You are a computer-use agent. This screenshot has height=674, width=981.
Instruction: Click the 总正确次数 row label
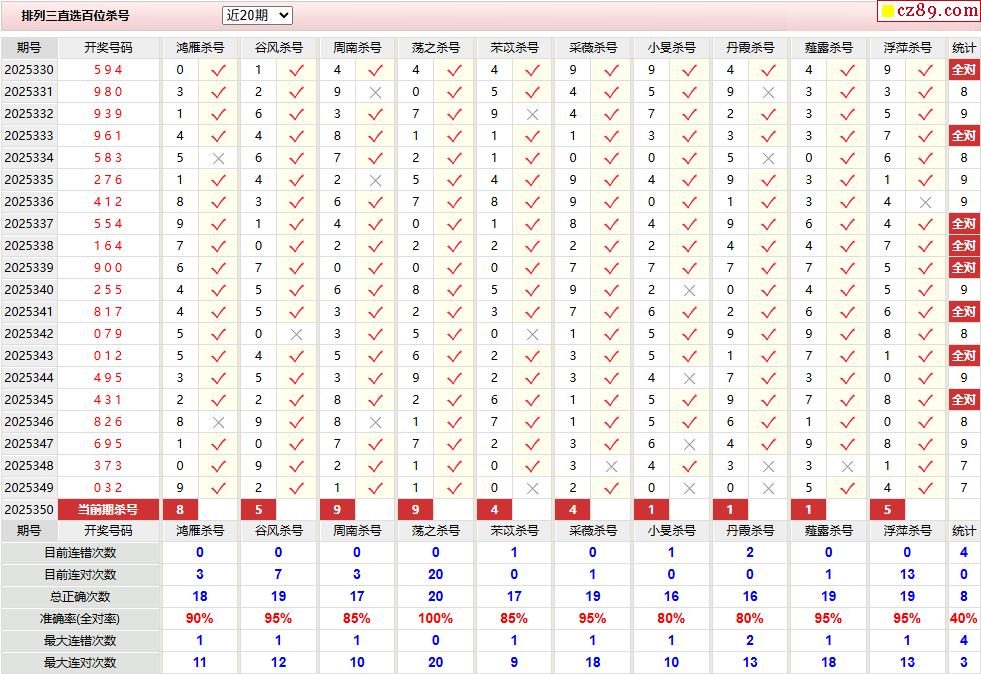pyautogui.click(x=80, y=596)
